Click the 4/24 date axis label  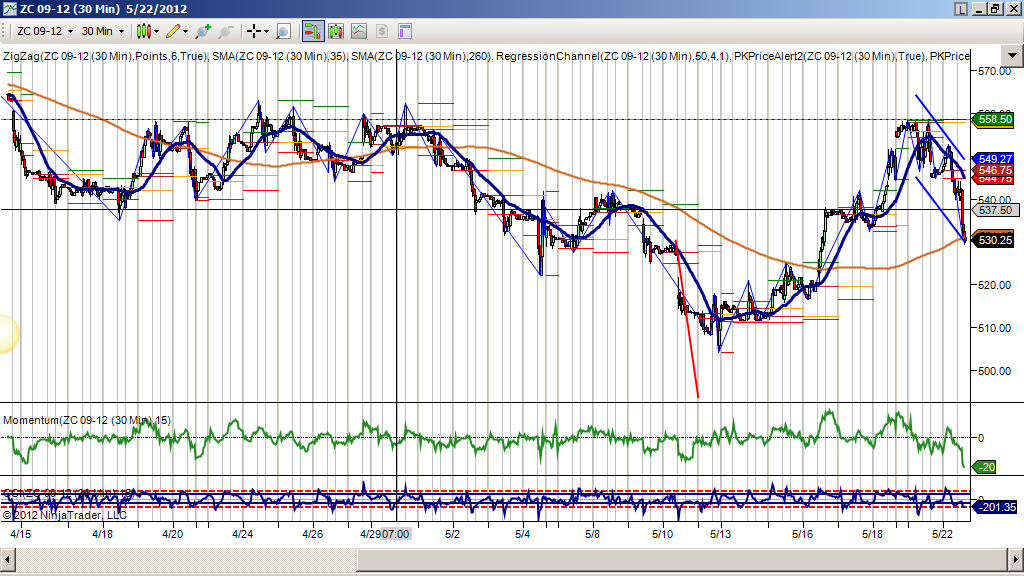point(242,534)
